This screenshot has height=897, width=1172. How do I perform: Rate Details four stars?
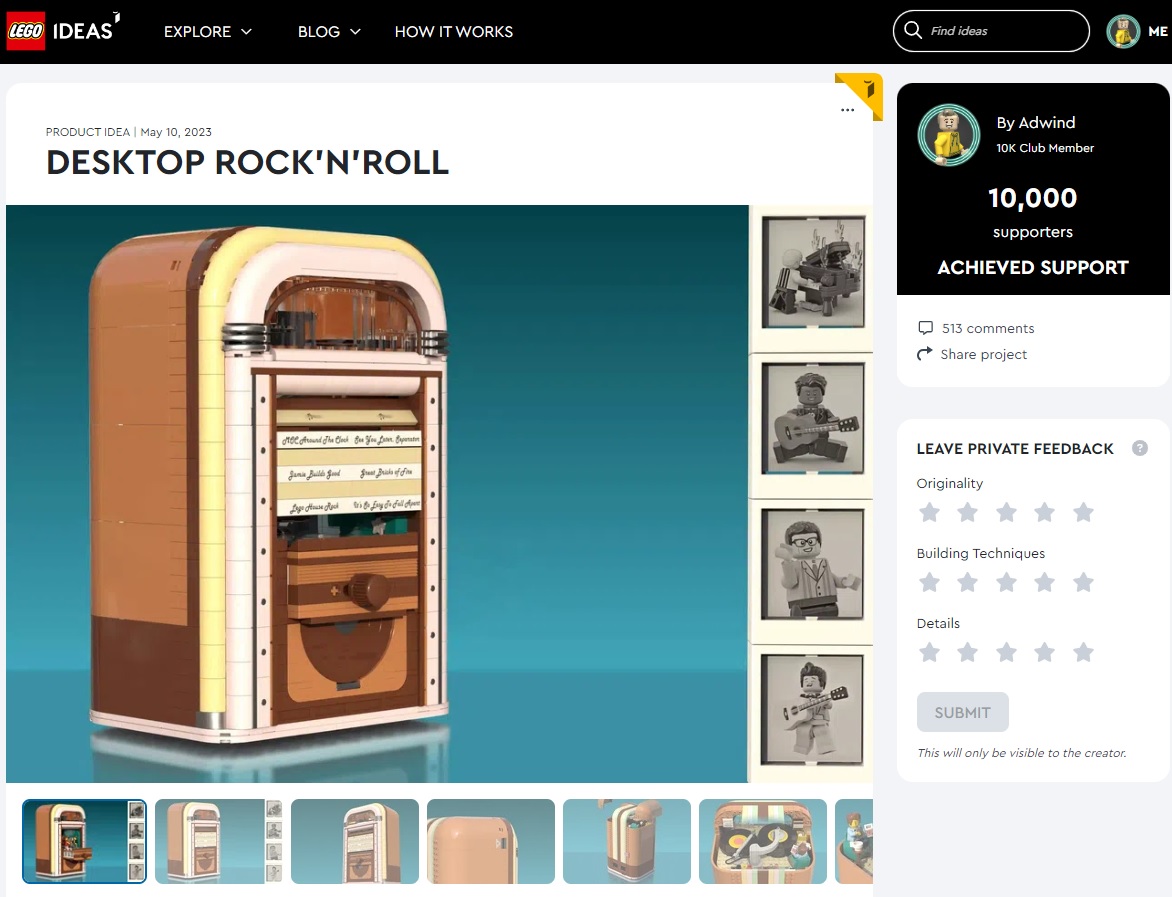pos(1044,652)
